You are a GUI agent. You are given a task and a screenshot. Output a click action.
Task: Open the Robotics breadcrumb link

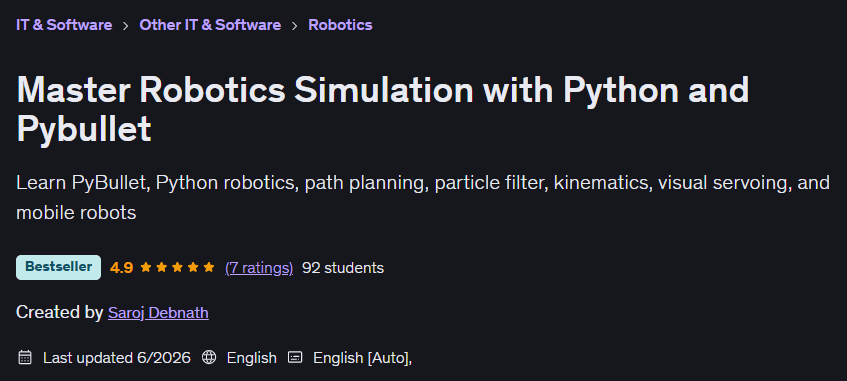click(340, 25)
